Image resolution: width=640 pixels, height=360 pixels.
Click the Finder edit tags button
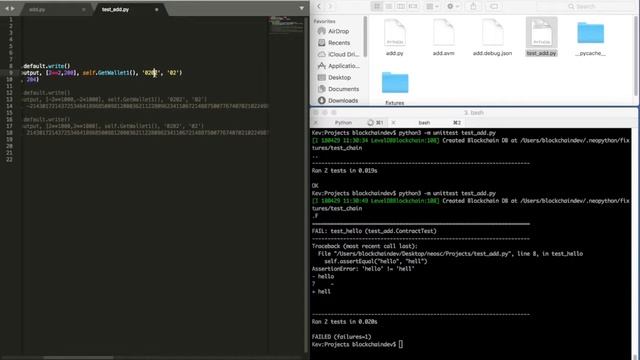pos(494,6)
